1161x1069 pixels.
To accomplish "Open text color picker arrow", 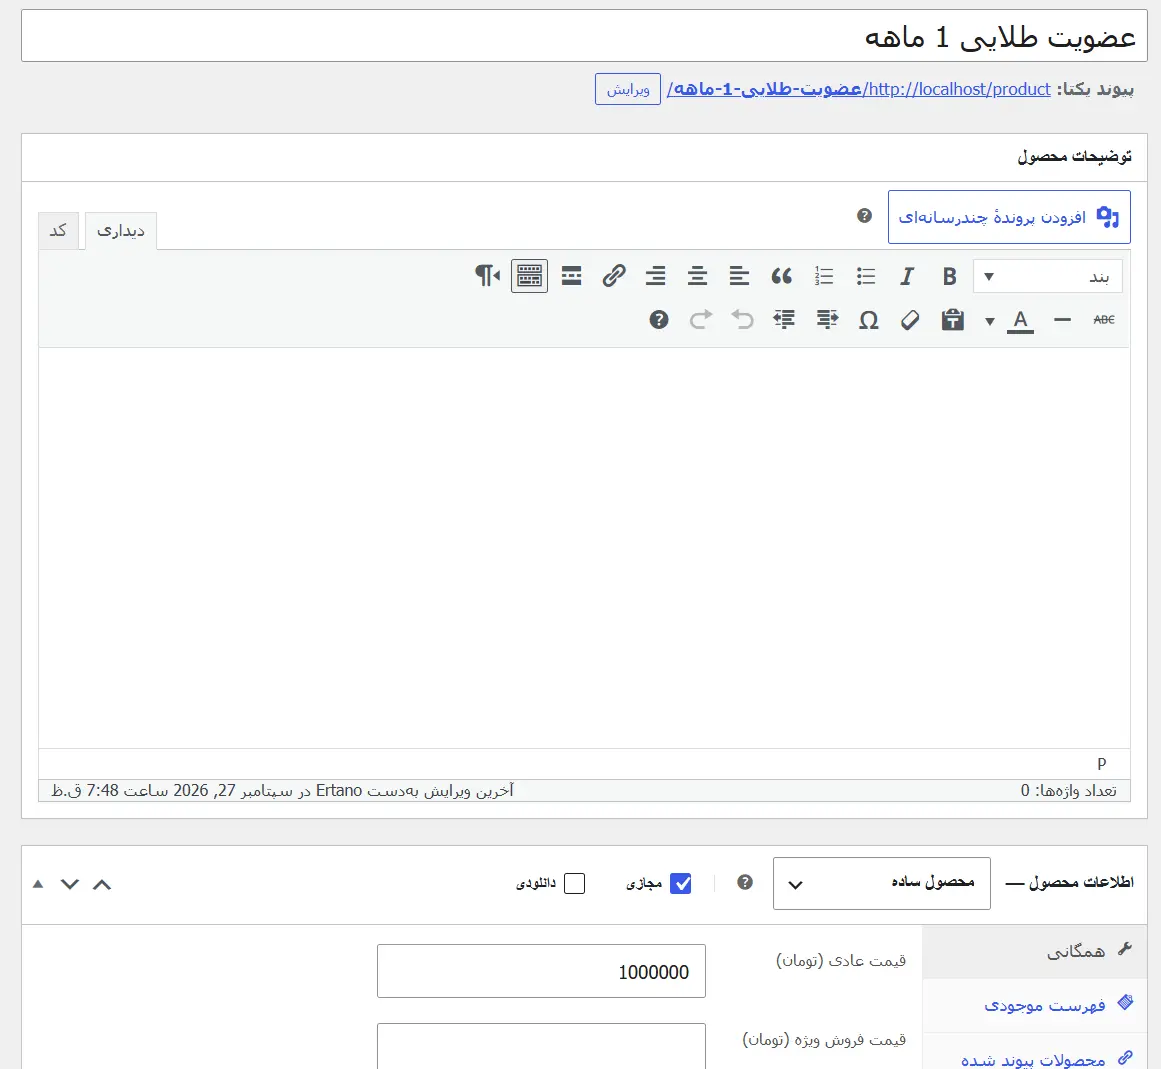I will [990, 321].
